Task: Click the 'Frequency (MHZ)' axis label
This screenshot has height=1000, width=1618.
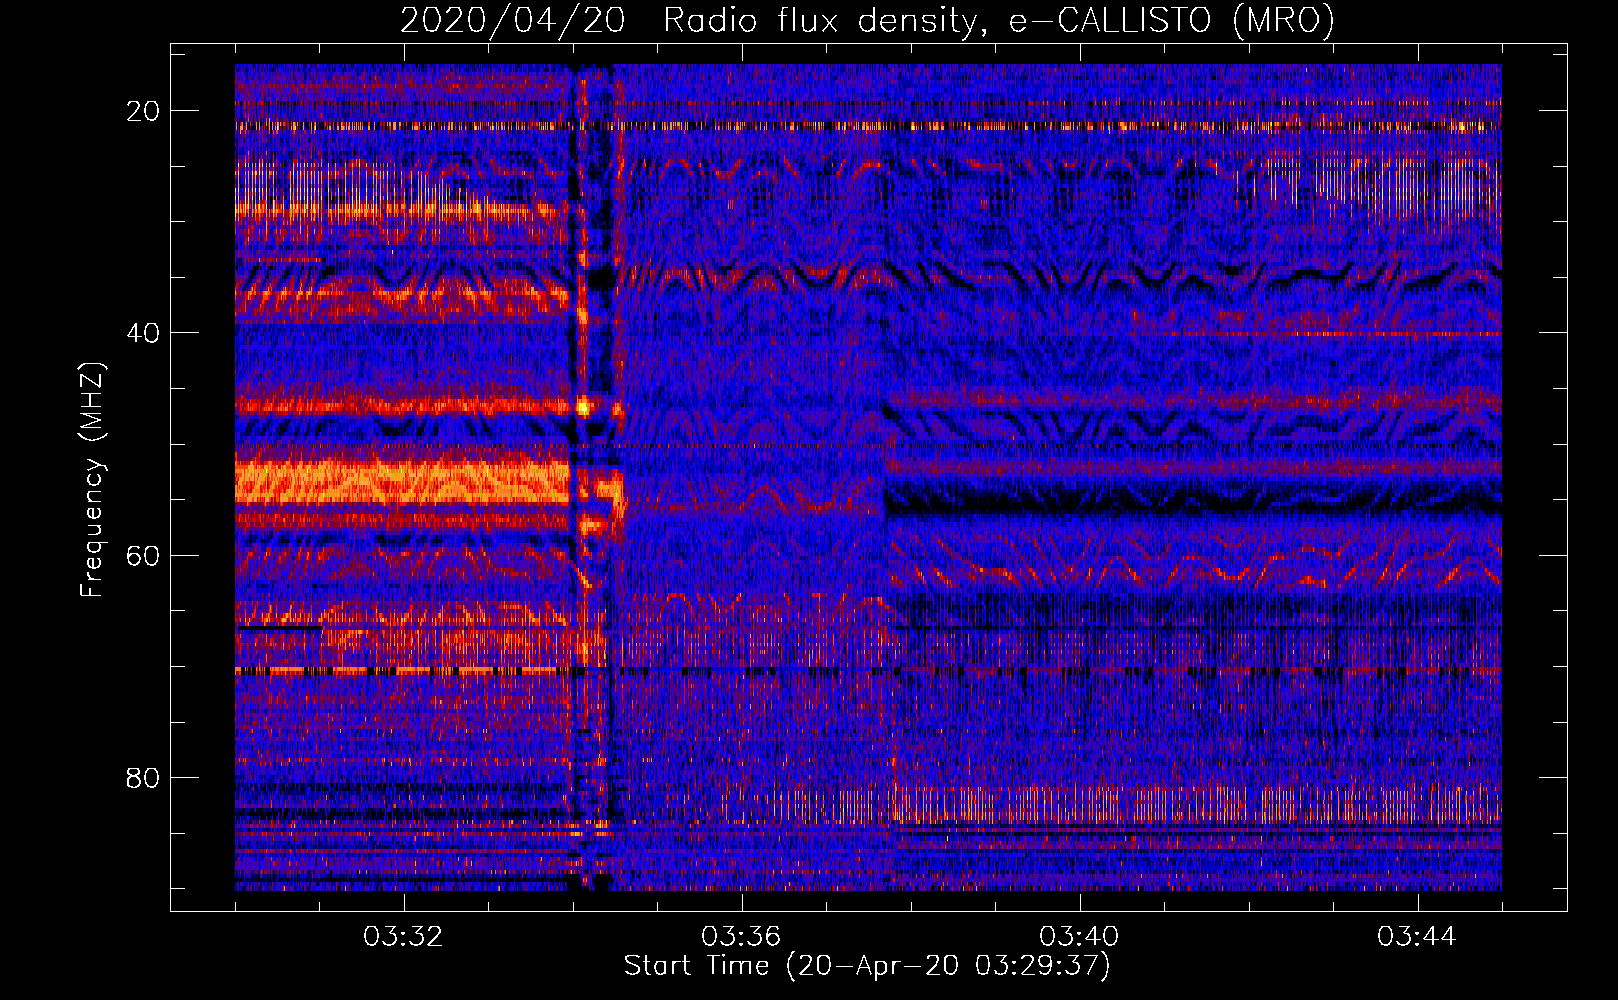Action: 92,480
